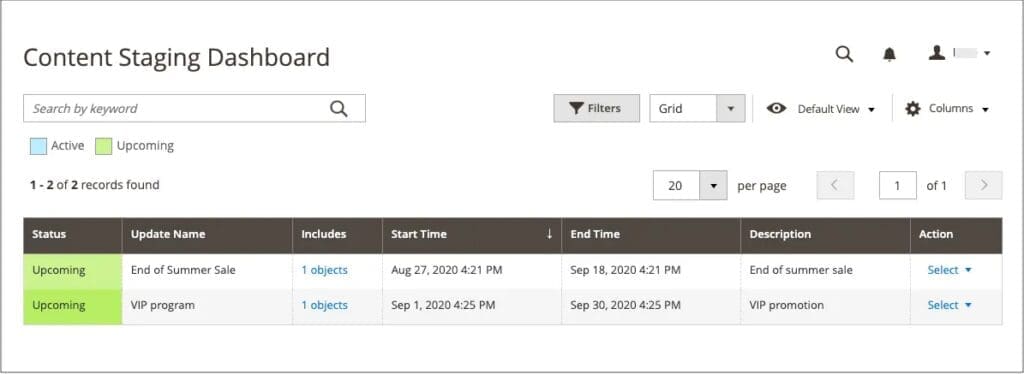Click the user account avatar icon
The width and height of the screenshot is (1024, 374).
tap(937, 53)
